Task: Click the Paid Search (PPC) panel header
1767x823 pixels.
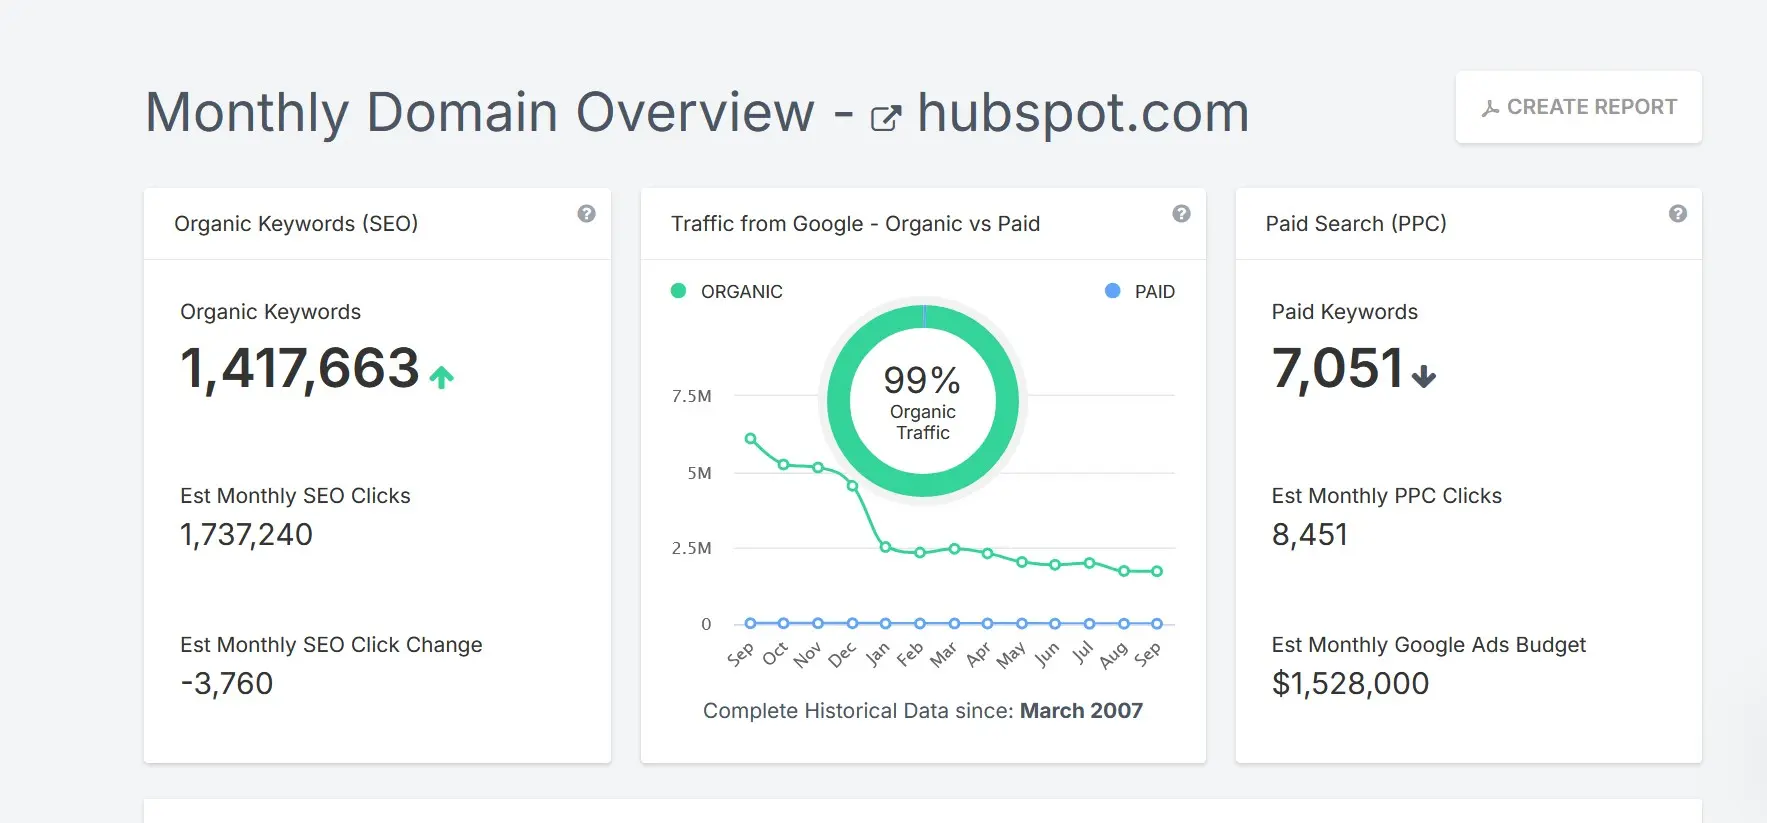Action: point(1356,223)
